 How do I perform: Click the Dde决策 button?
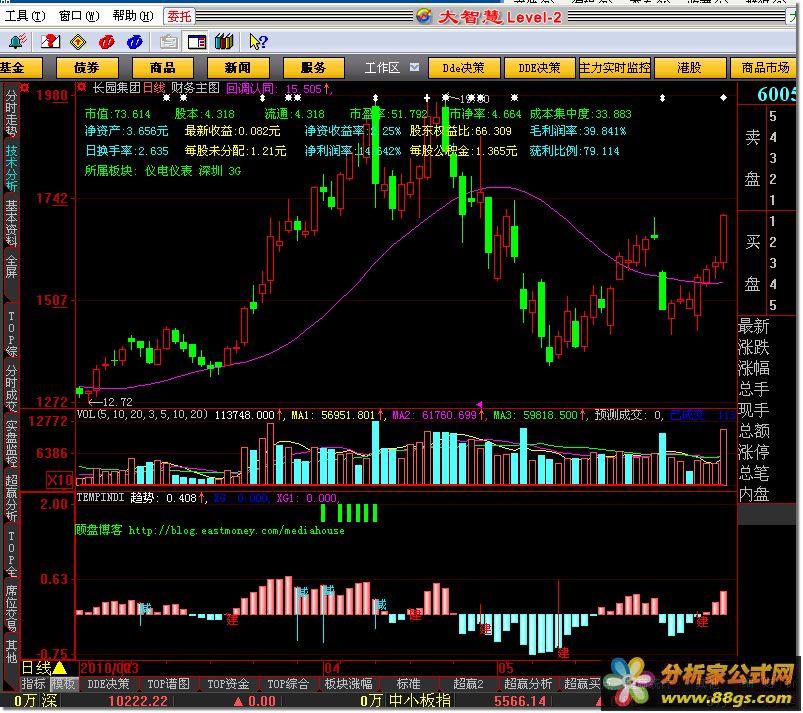click(463, 68)
